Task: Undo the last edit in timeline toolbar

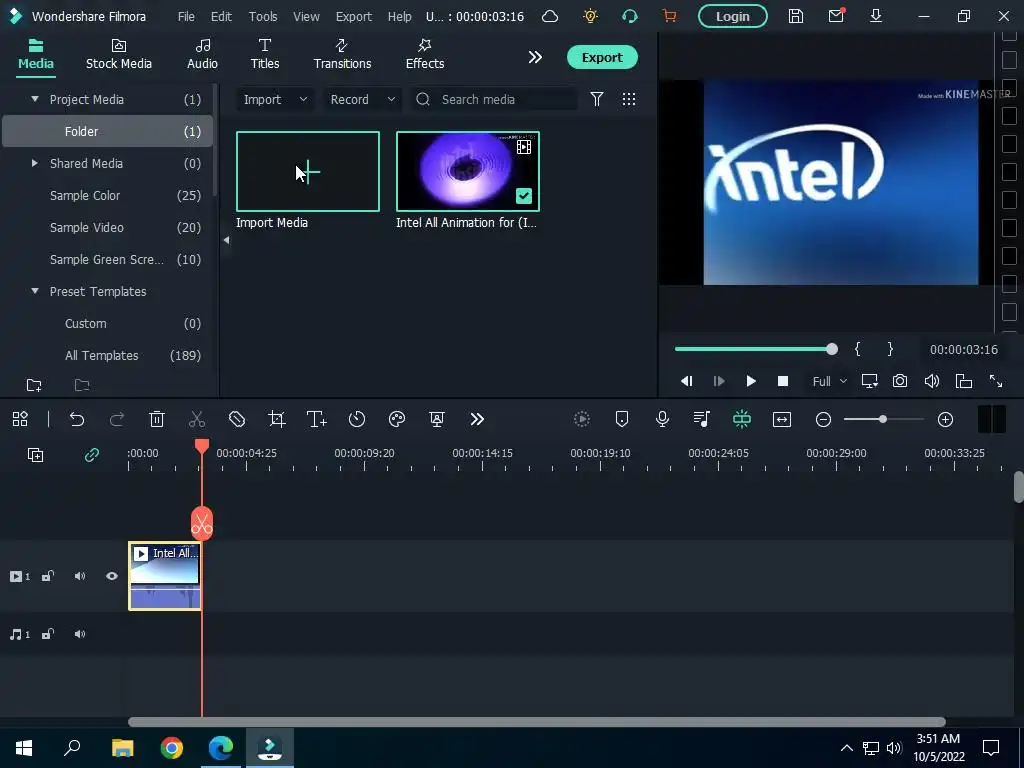Action: [77, 419]
